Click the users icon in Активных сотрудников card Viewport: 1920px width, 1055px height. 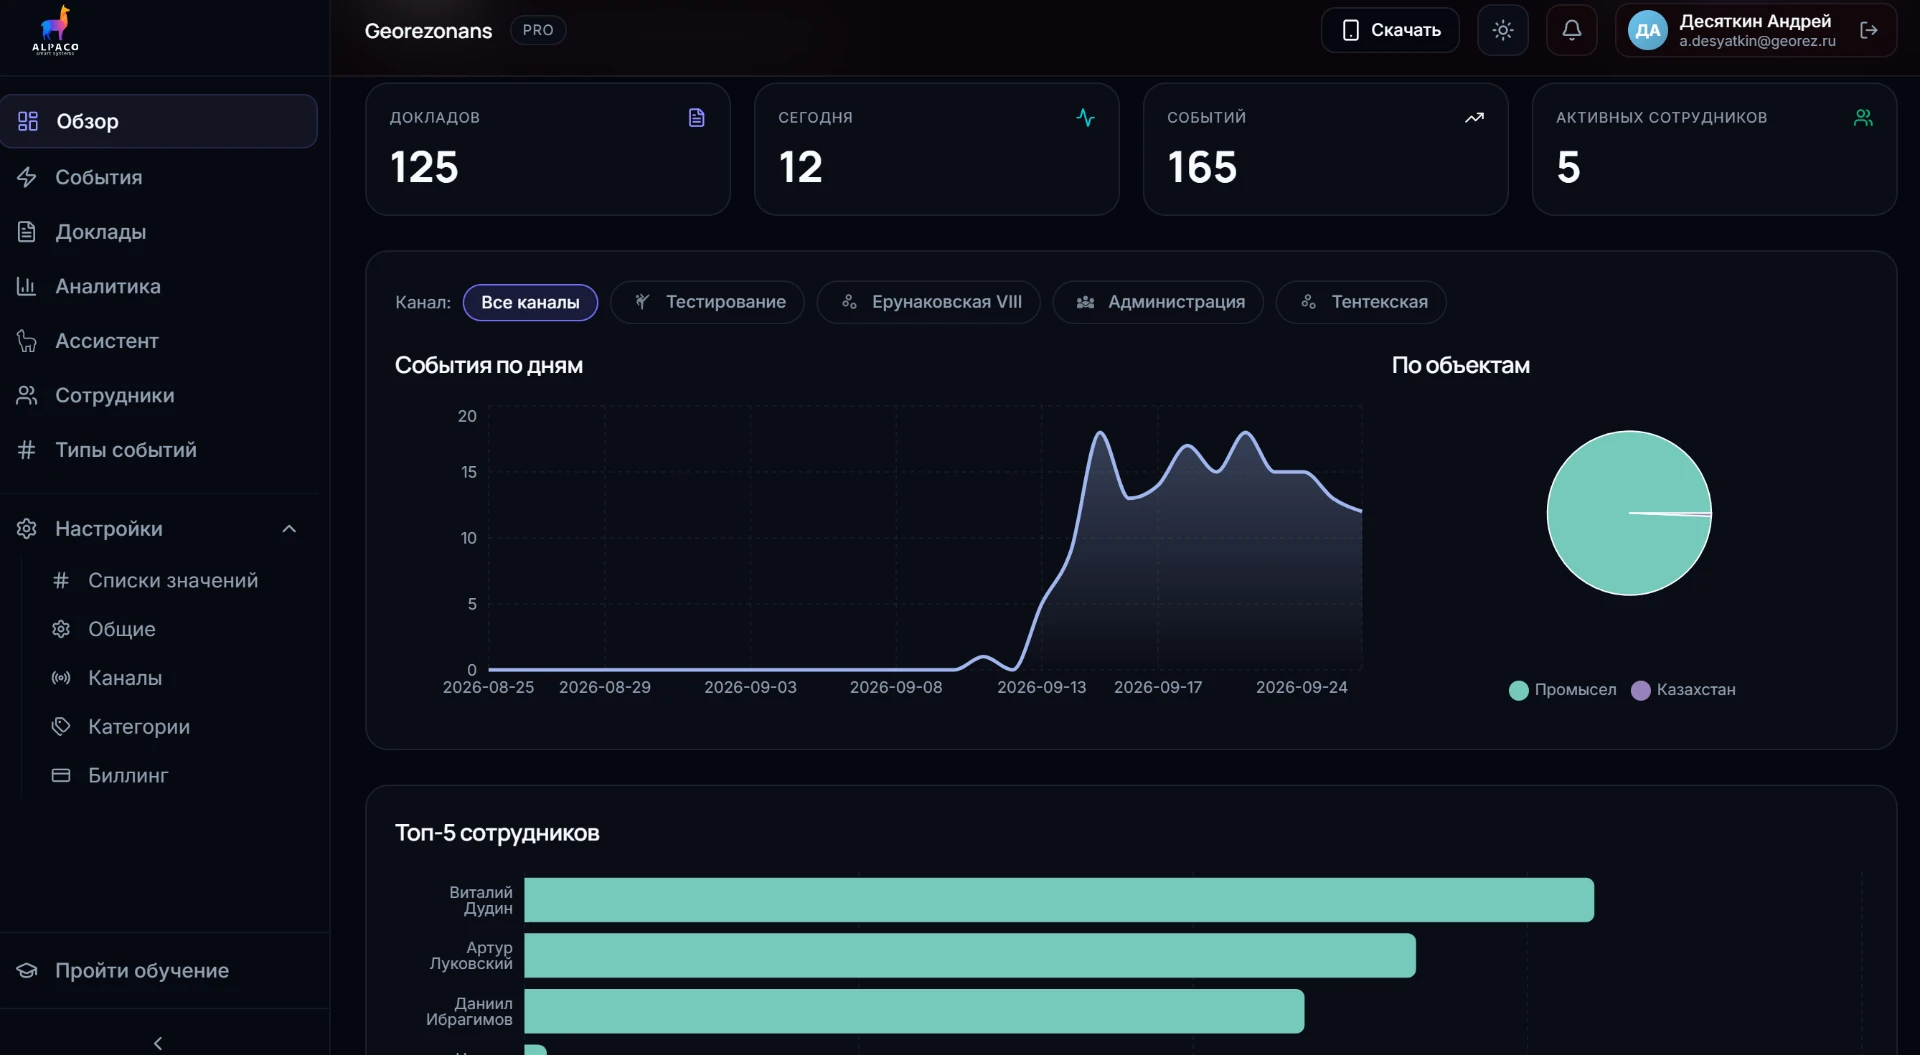click(1863, 118)
